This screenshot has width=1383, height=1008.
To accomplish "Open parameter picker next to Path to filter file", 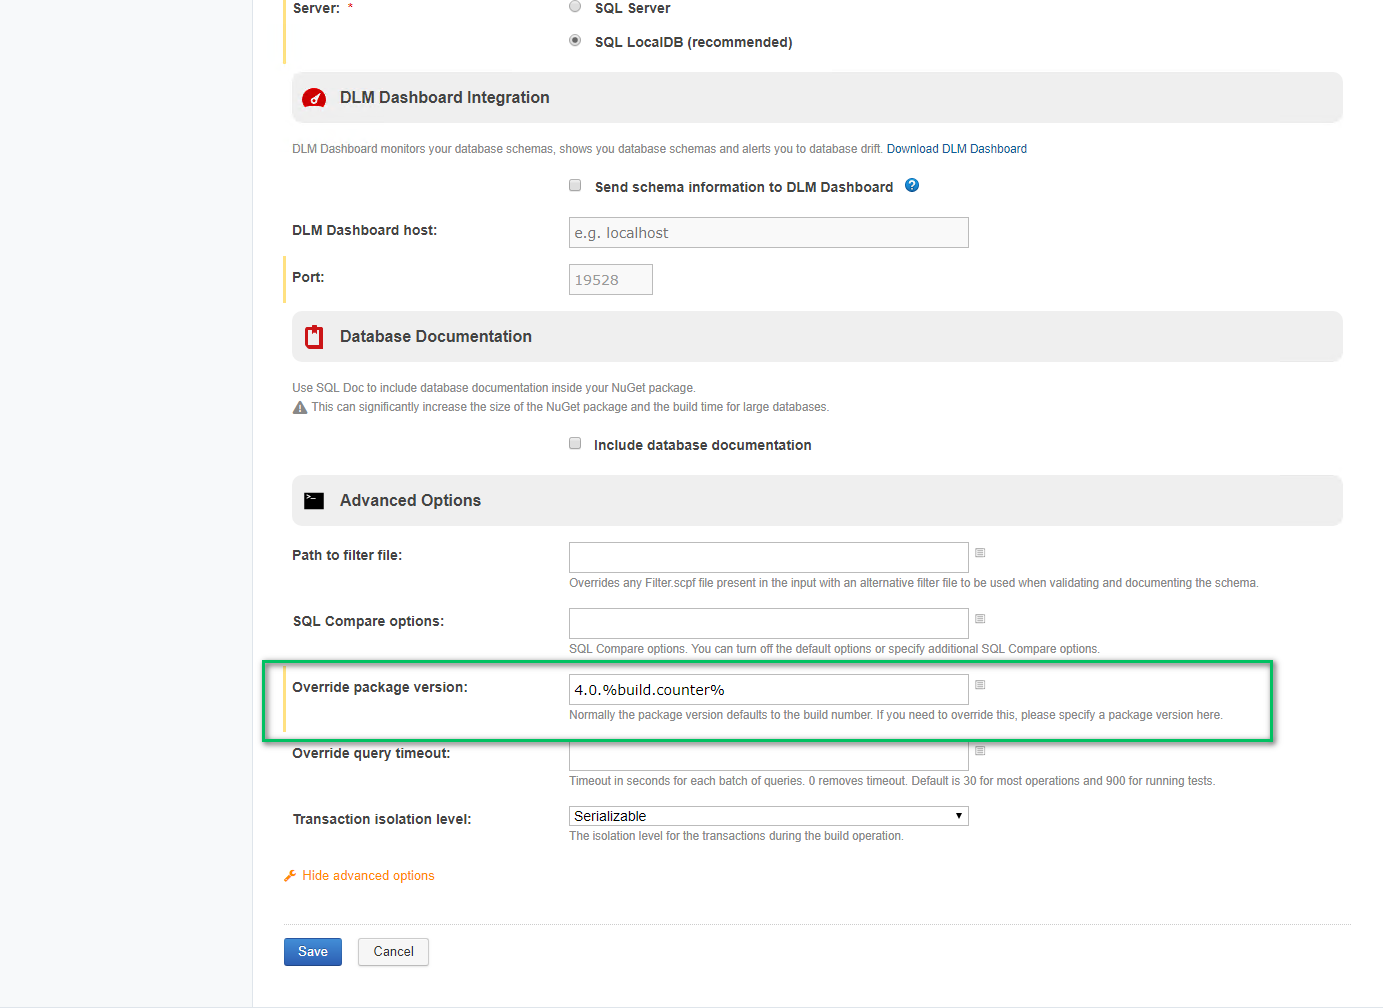I will 980,553.
